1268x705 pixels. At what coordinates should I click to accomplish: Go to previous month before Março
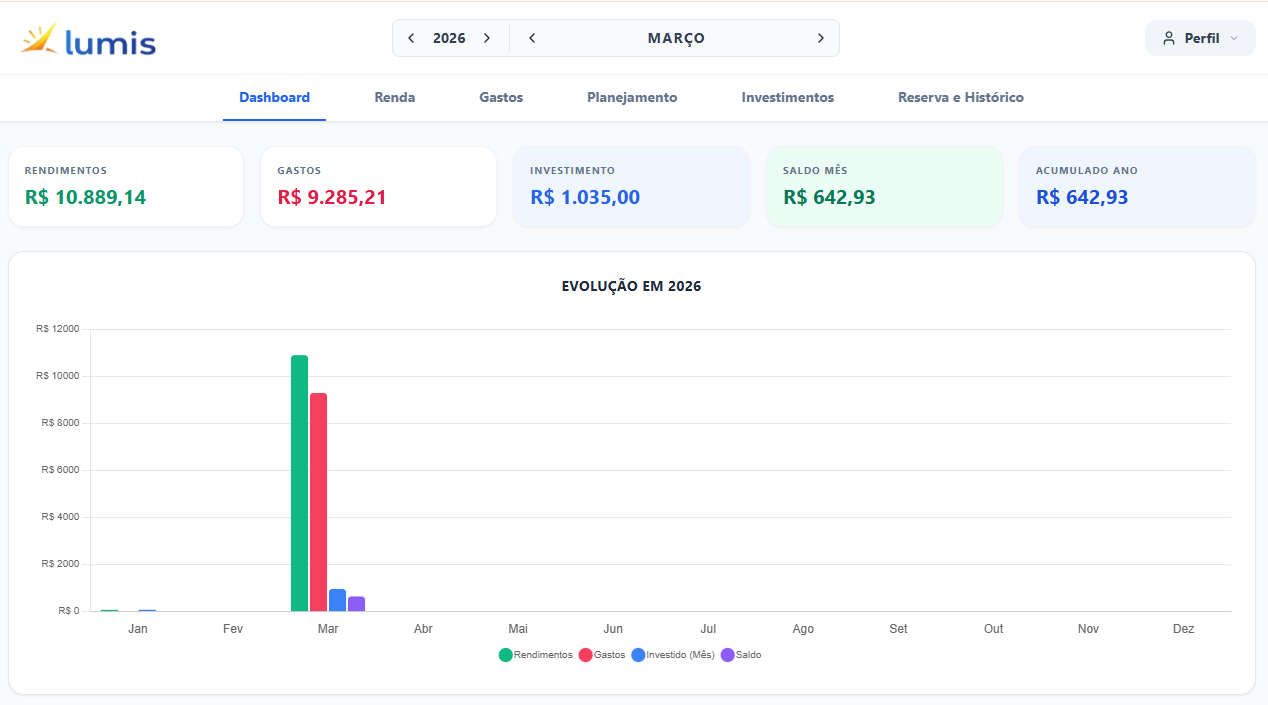tap(532, 38)
